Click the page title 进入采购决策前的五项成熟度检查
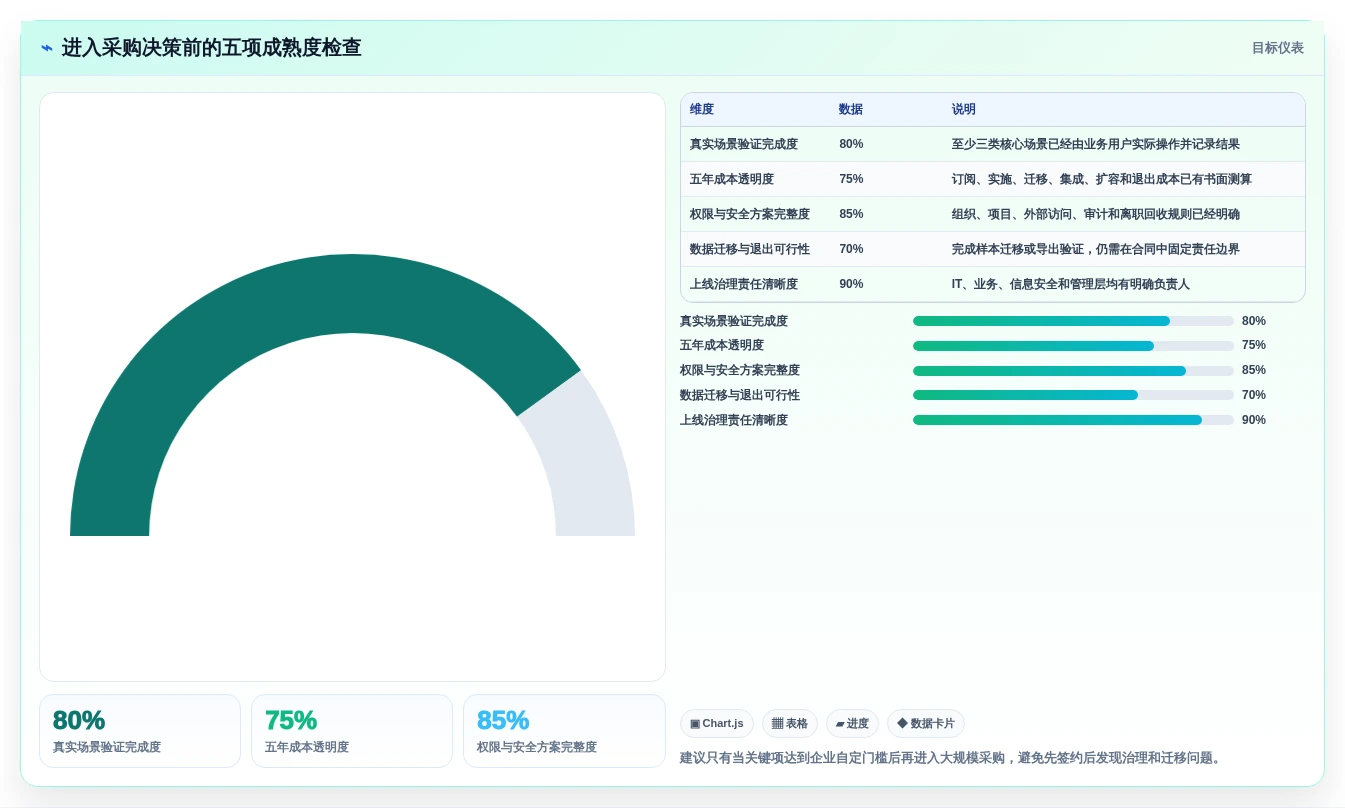 [x=211, y=48]
